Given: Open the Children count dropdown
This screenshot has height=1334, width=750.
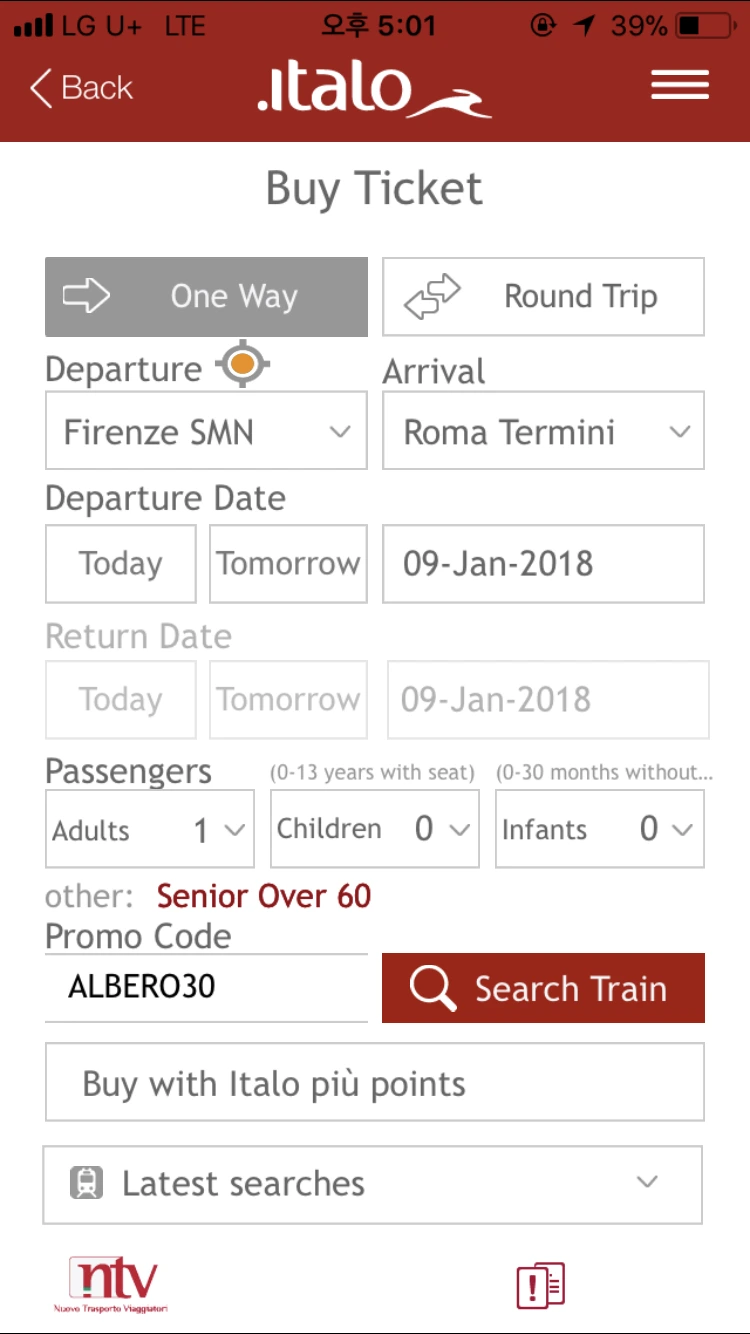Looking at the screenshot, I should (x=375, y=829).
